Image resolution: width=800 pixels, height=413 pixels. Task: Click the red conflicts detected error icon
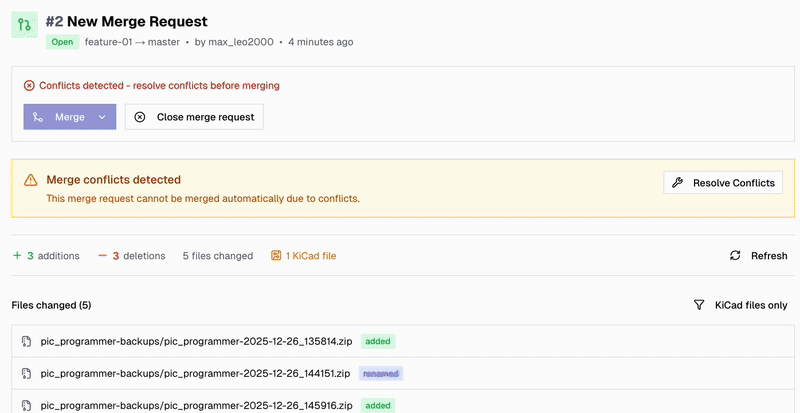(x=29, y=85)
